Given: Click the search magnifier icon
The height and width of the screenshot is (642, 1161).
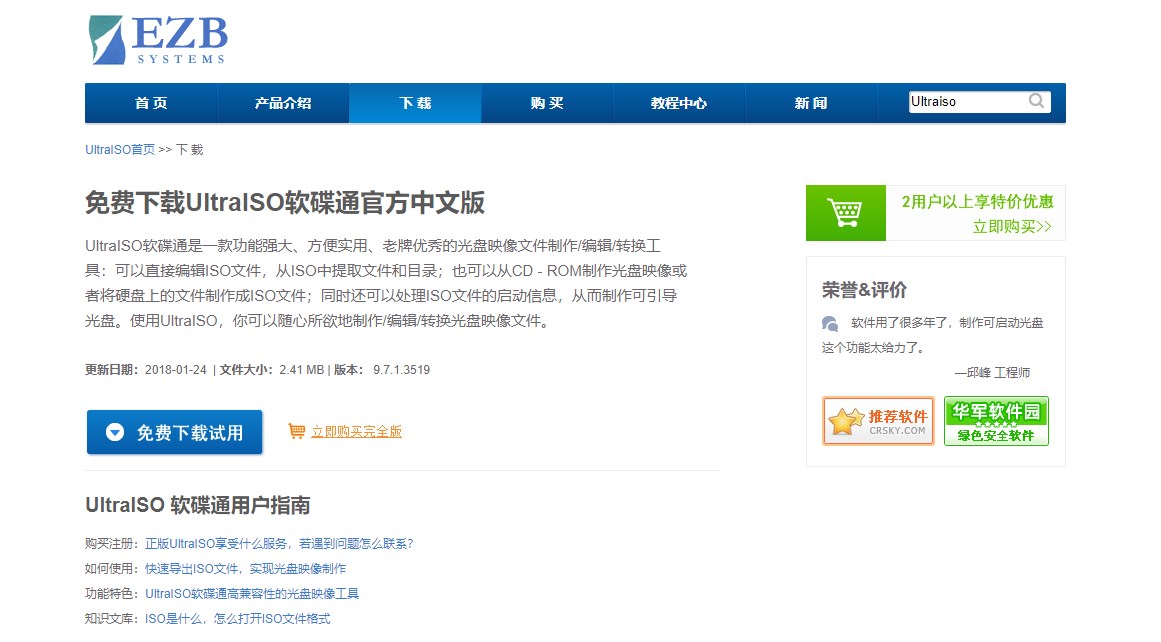Looking at the screenshot, I should click(x=1036, y=101).
